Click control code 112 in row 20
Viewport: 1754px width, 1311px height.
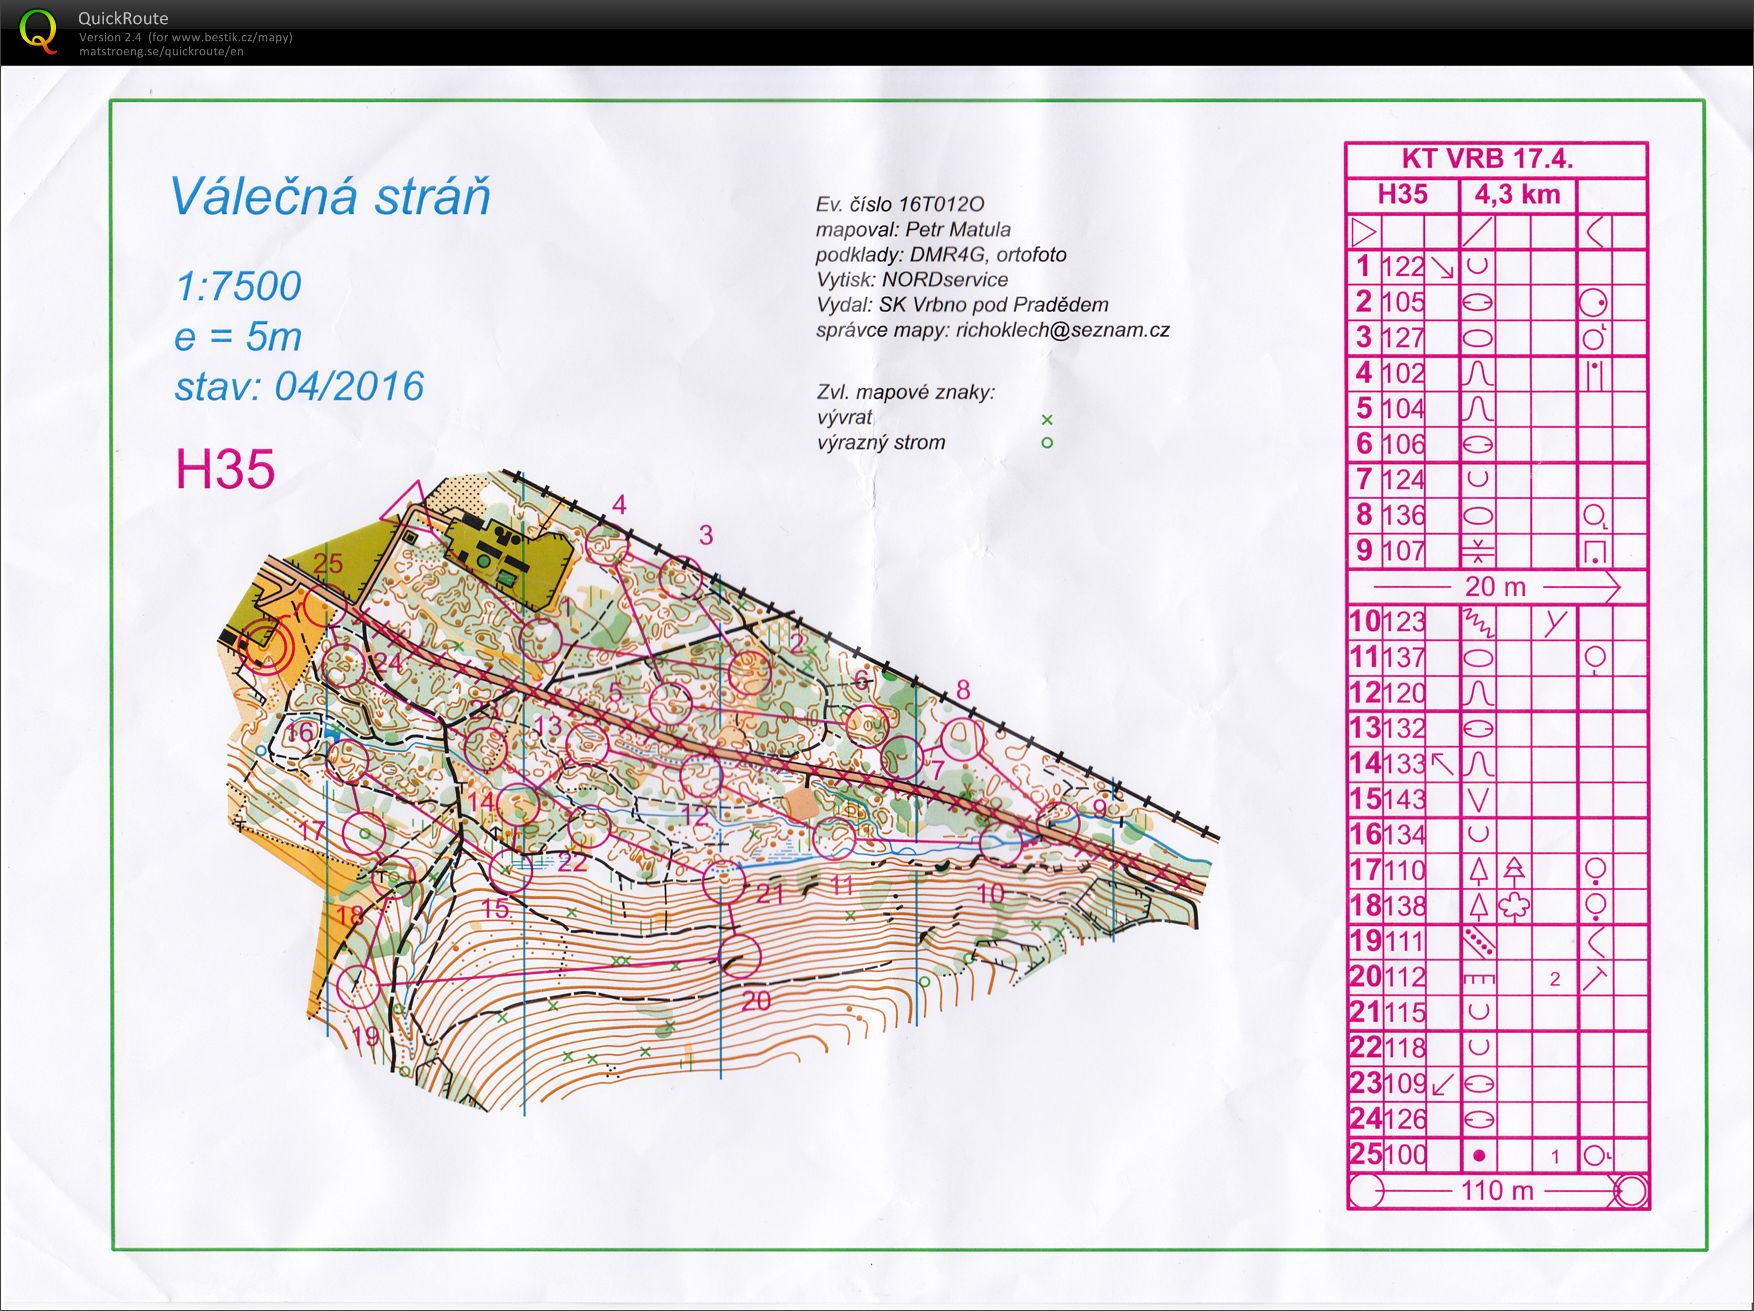1402,977
